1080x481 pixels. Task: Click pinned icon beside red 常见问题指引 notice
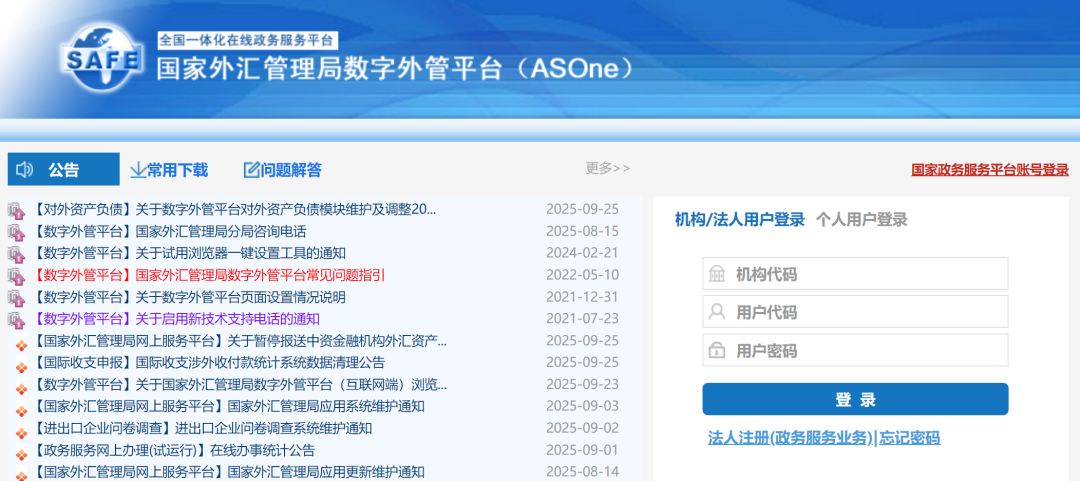click(16, 276)
